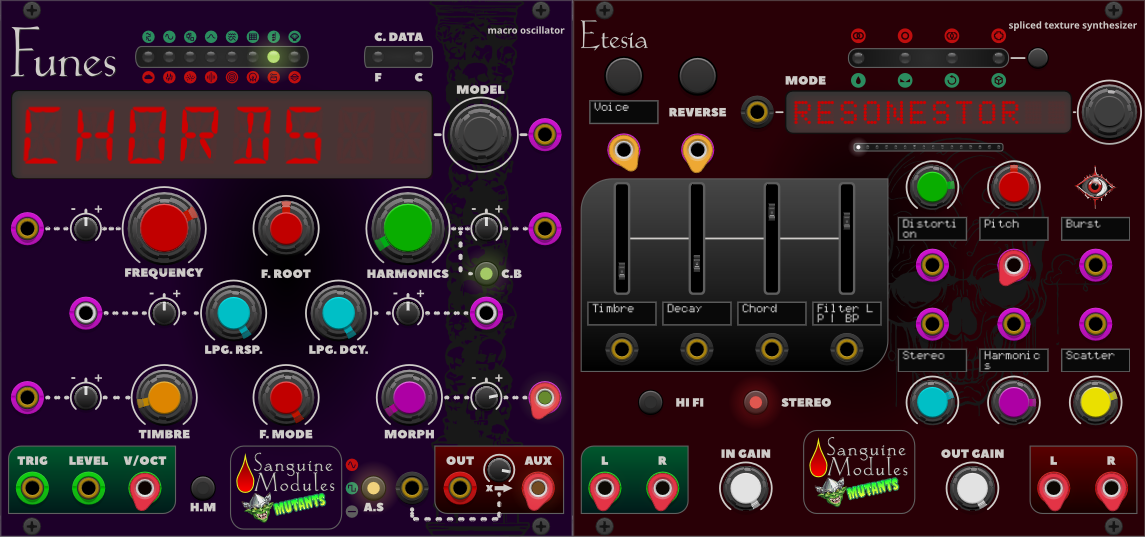Image resolution: width=1145 pixels, height=537 pixels.
Task: Toggle the HI FI button on Etesia
Action: (x=651, y=402)
